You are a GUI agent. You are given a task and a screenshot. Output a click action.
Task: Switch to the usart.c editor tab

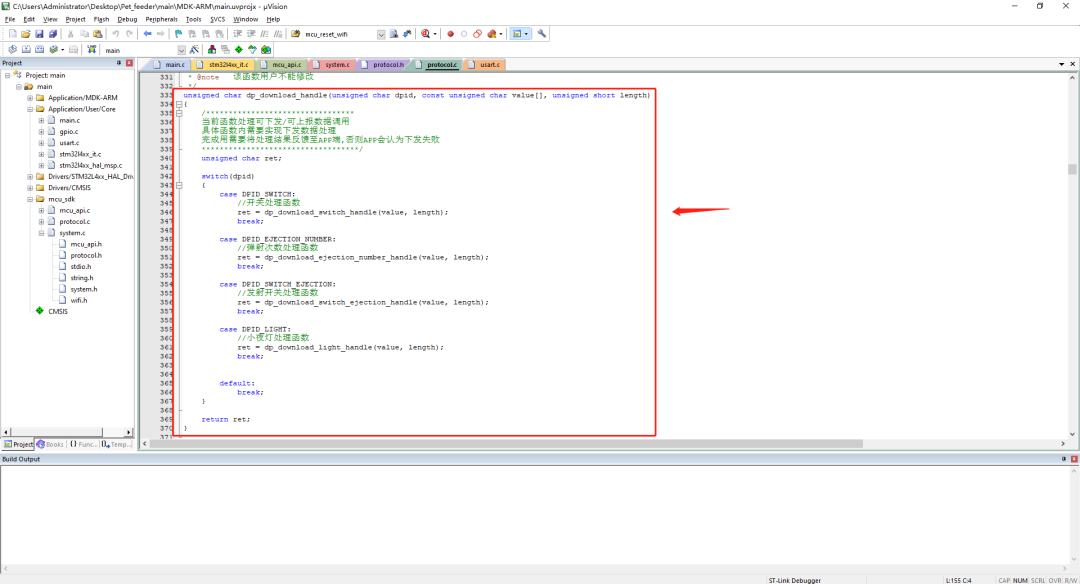coord(485,64)
